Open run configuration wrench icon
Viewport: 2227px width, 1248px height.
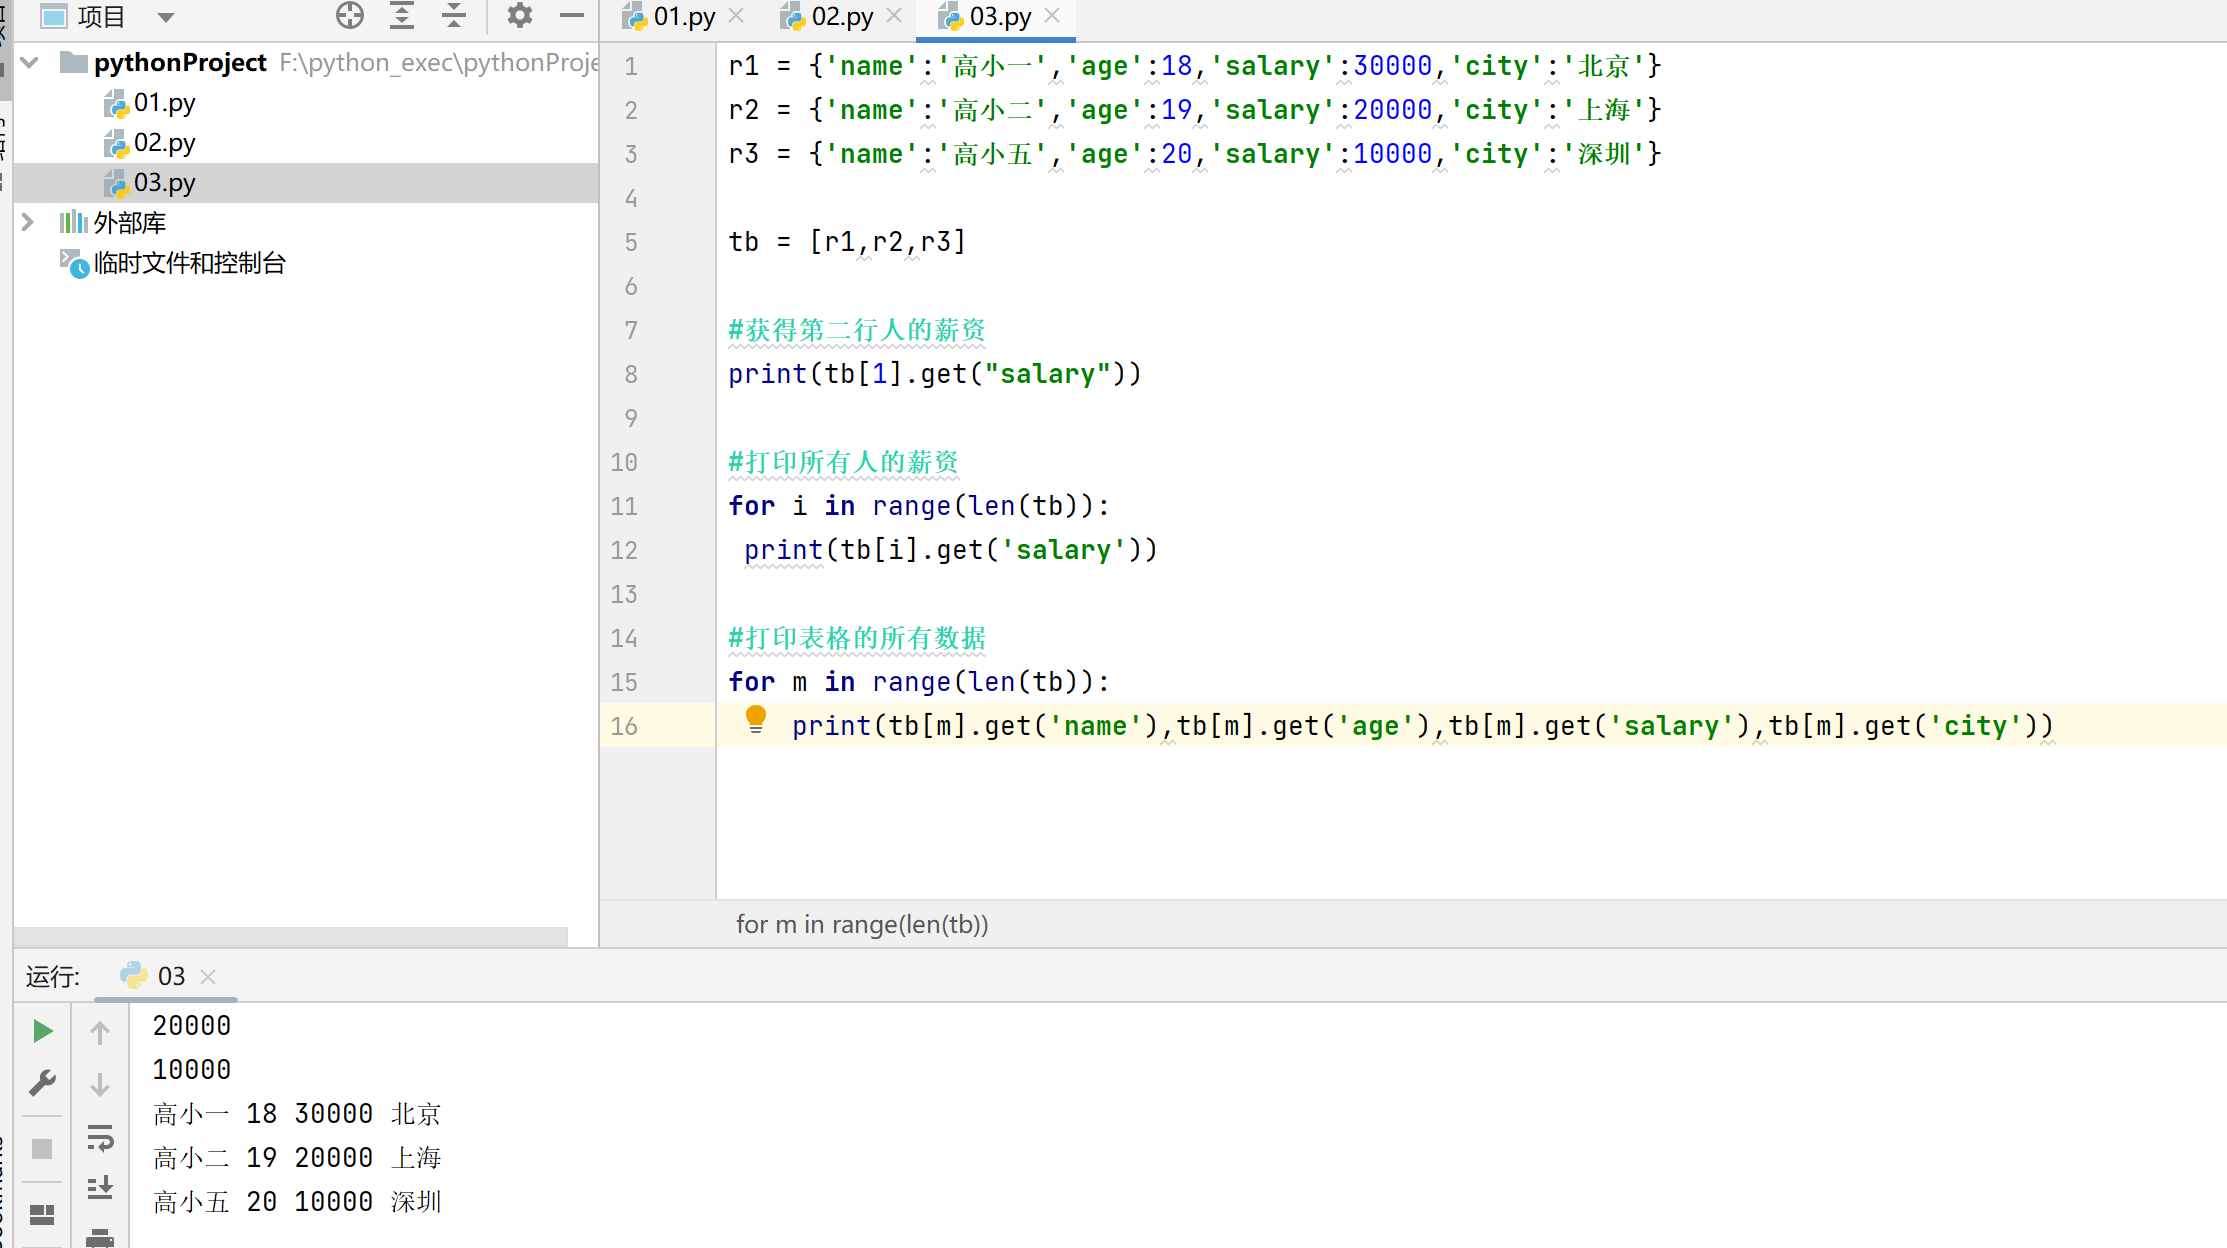[42, 1083]
